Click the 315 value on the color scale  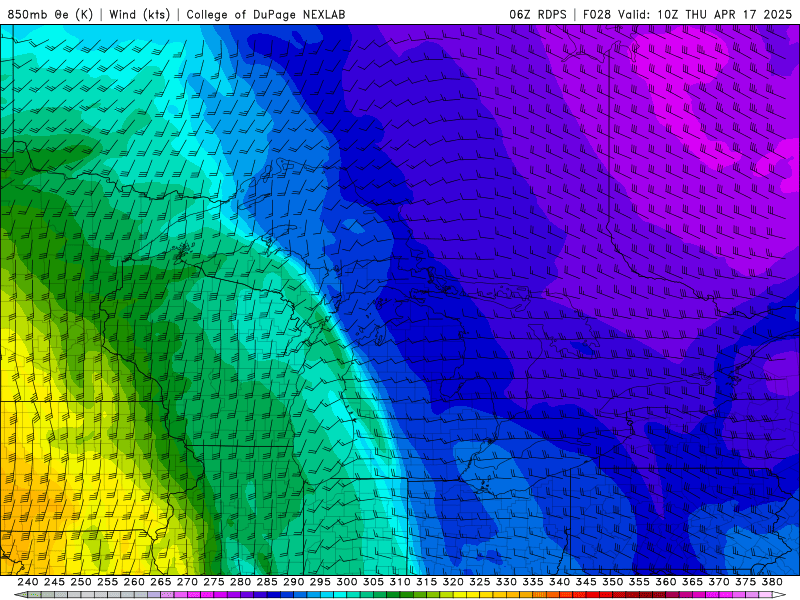427,582
